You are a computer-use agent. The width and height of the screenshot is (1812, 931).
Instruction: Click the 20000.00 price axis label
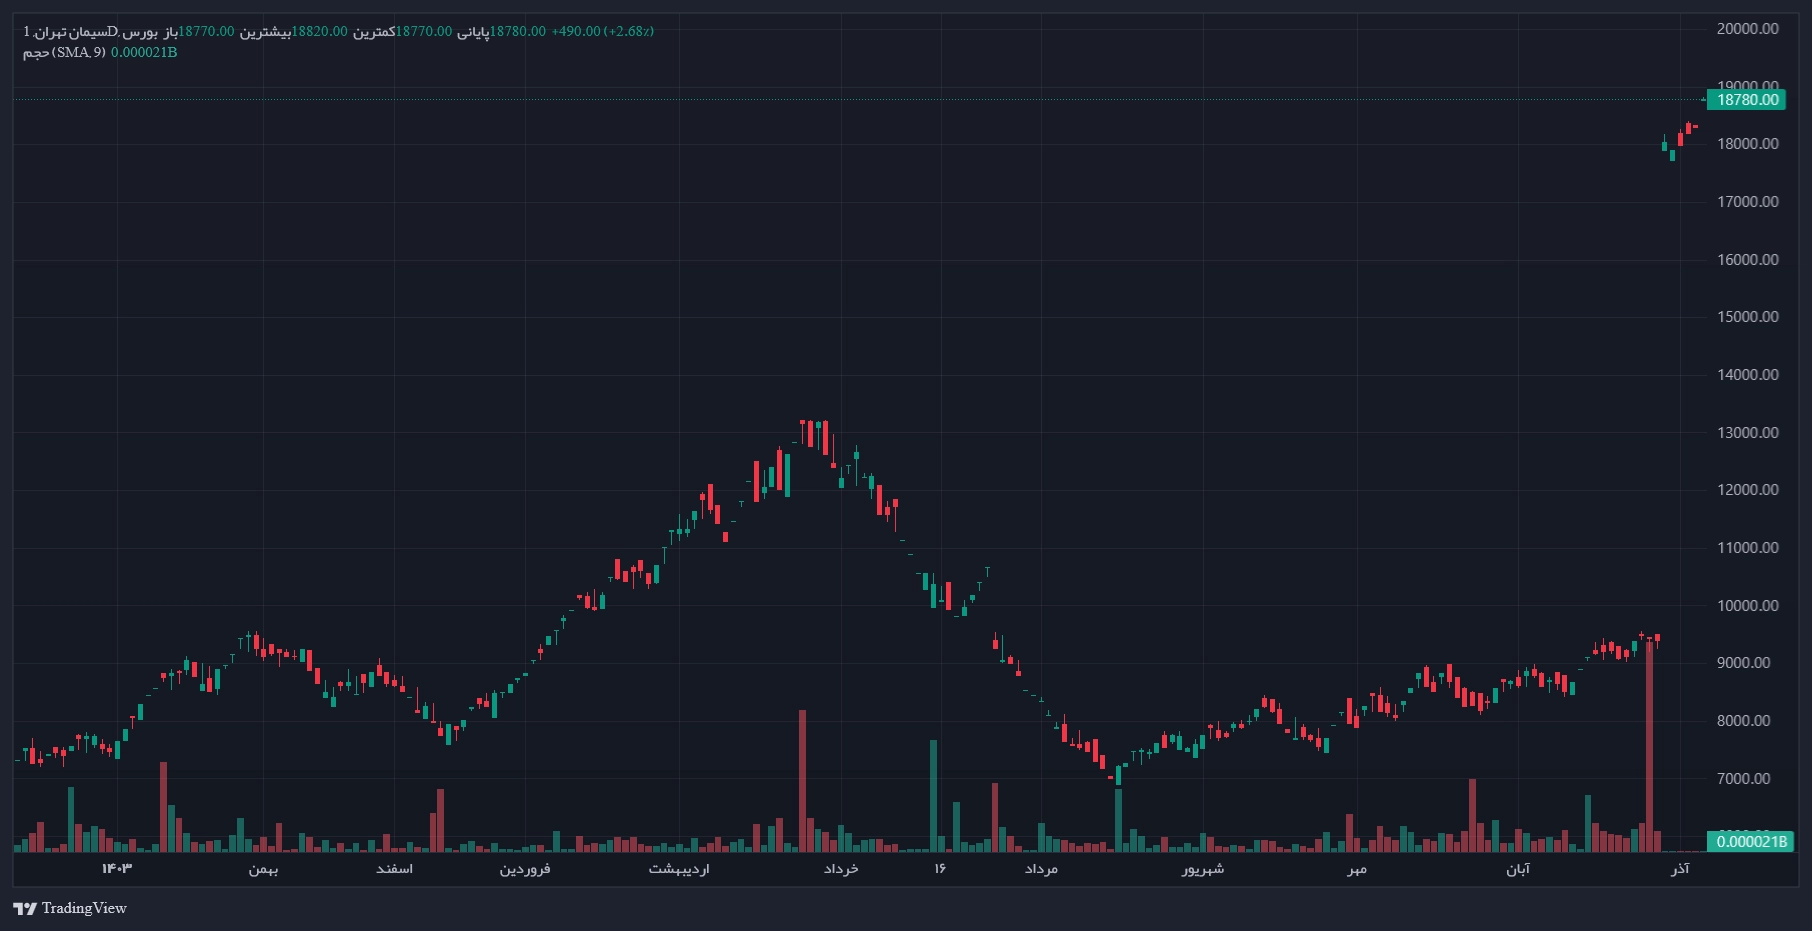(x=1747, y=29)
